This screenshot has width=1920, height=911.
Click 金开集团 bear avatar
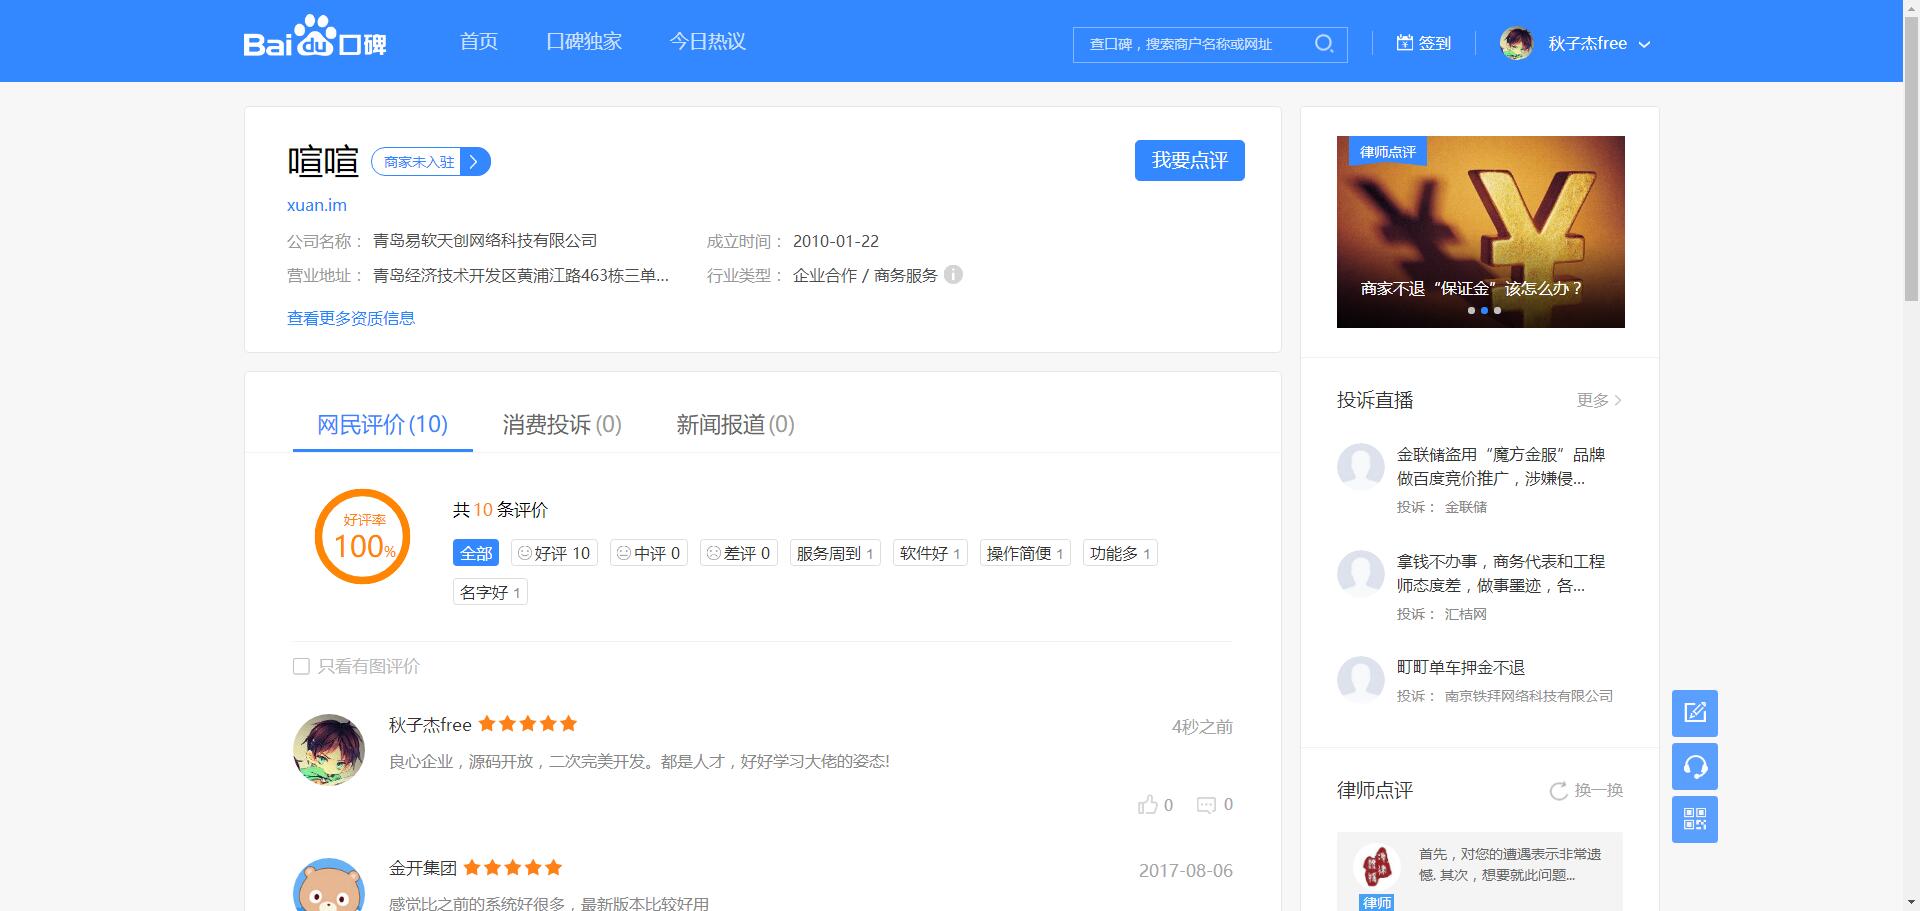(329, 885)
